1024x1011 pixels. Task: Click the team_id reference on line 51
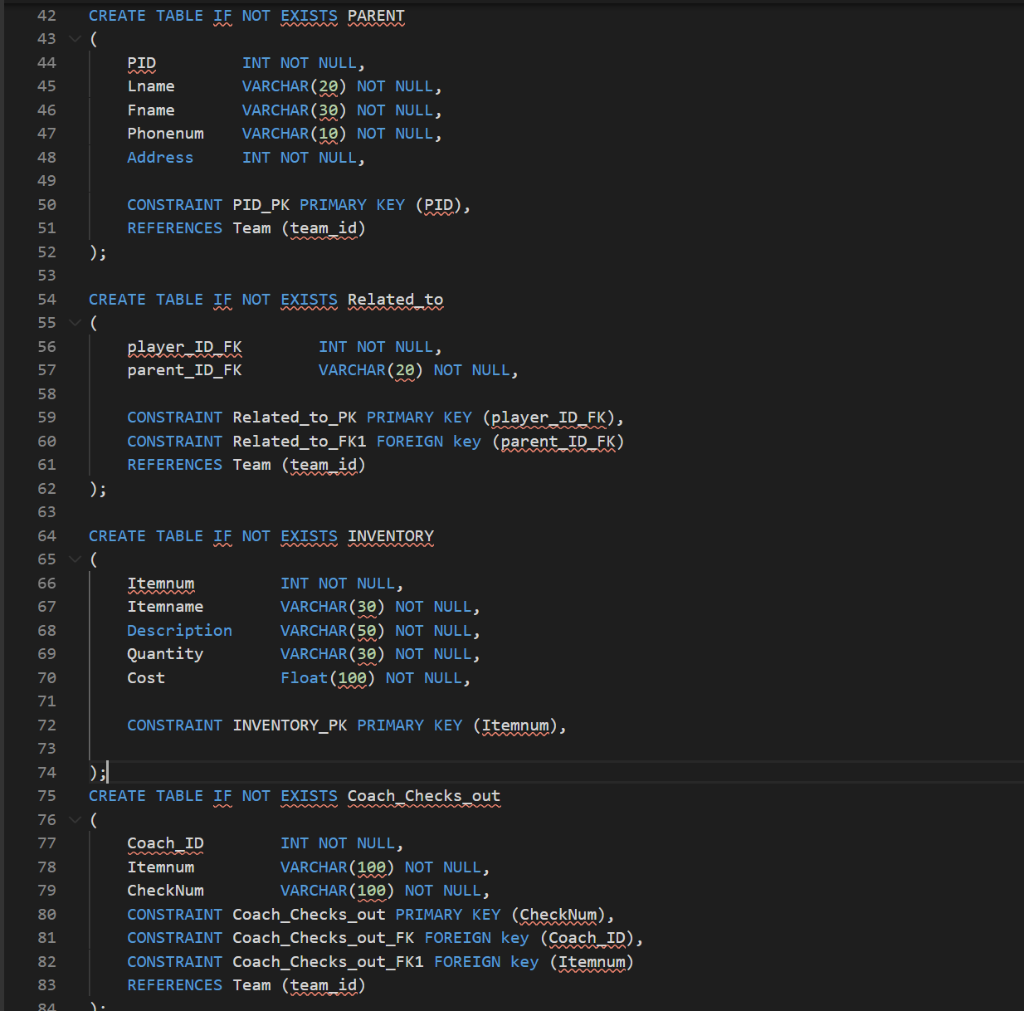tap(324, 227)
